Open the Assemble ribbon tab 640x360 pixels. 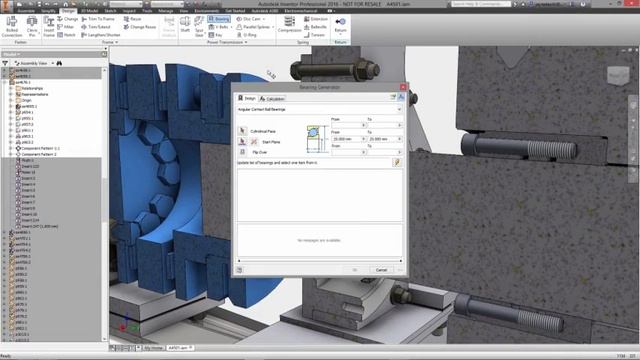[x=26, y=11]
